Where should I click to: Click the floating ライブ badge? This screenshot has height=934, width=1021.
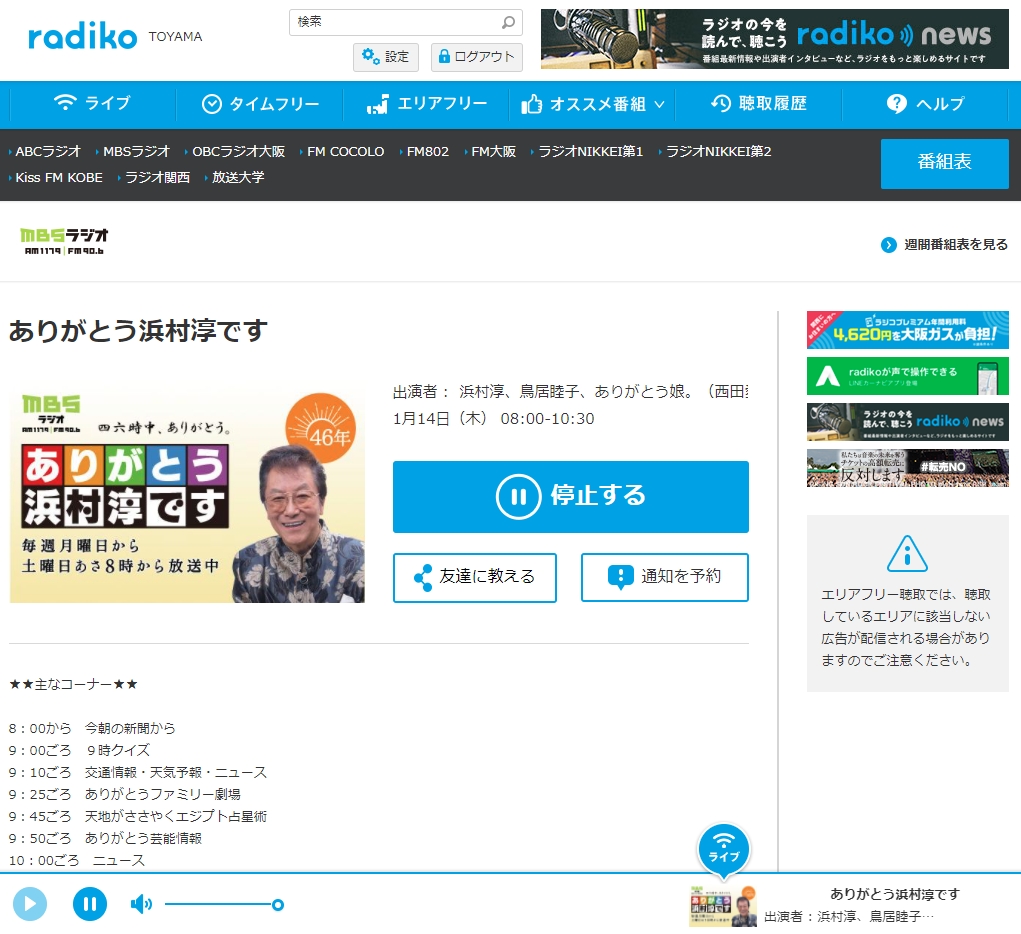click(723, 849)
